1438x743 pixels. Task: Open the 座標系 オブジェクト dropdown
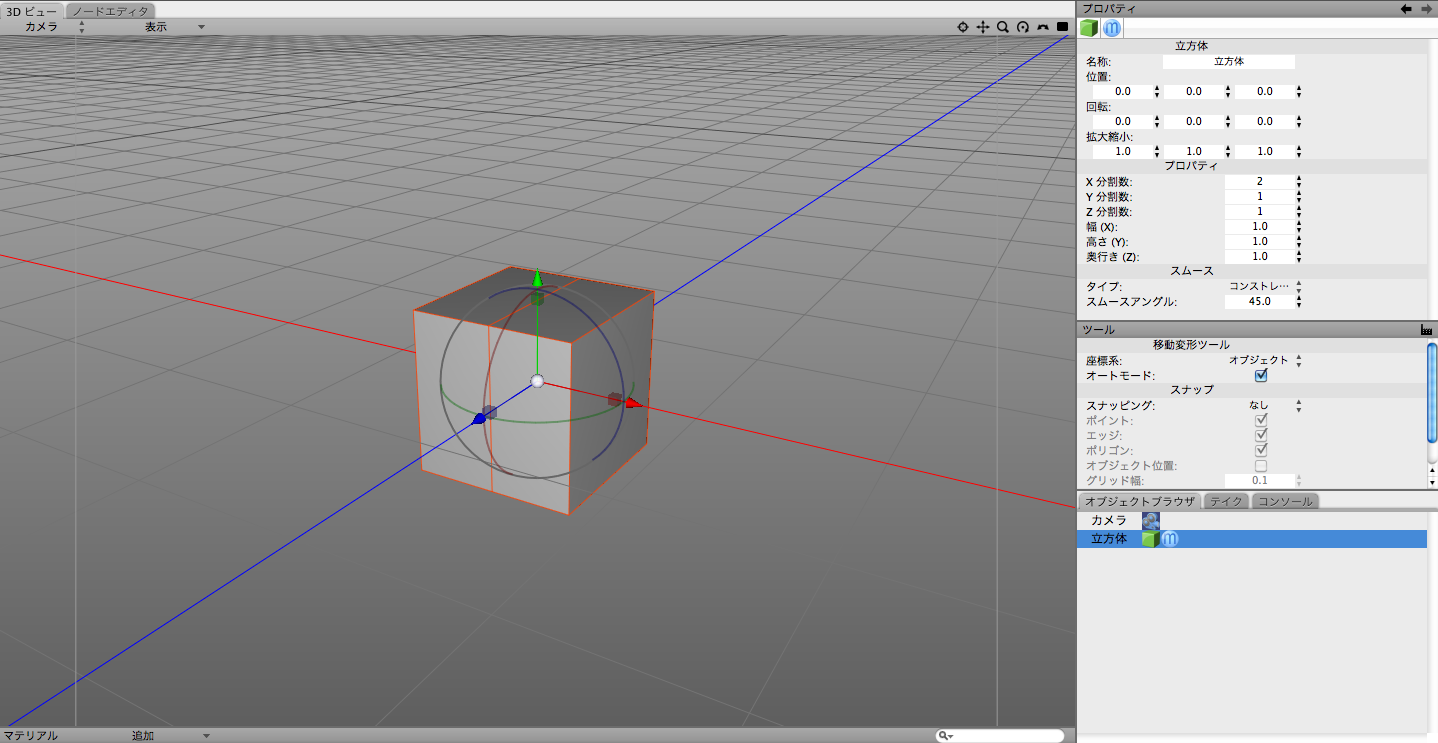point(1264,360)
